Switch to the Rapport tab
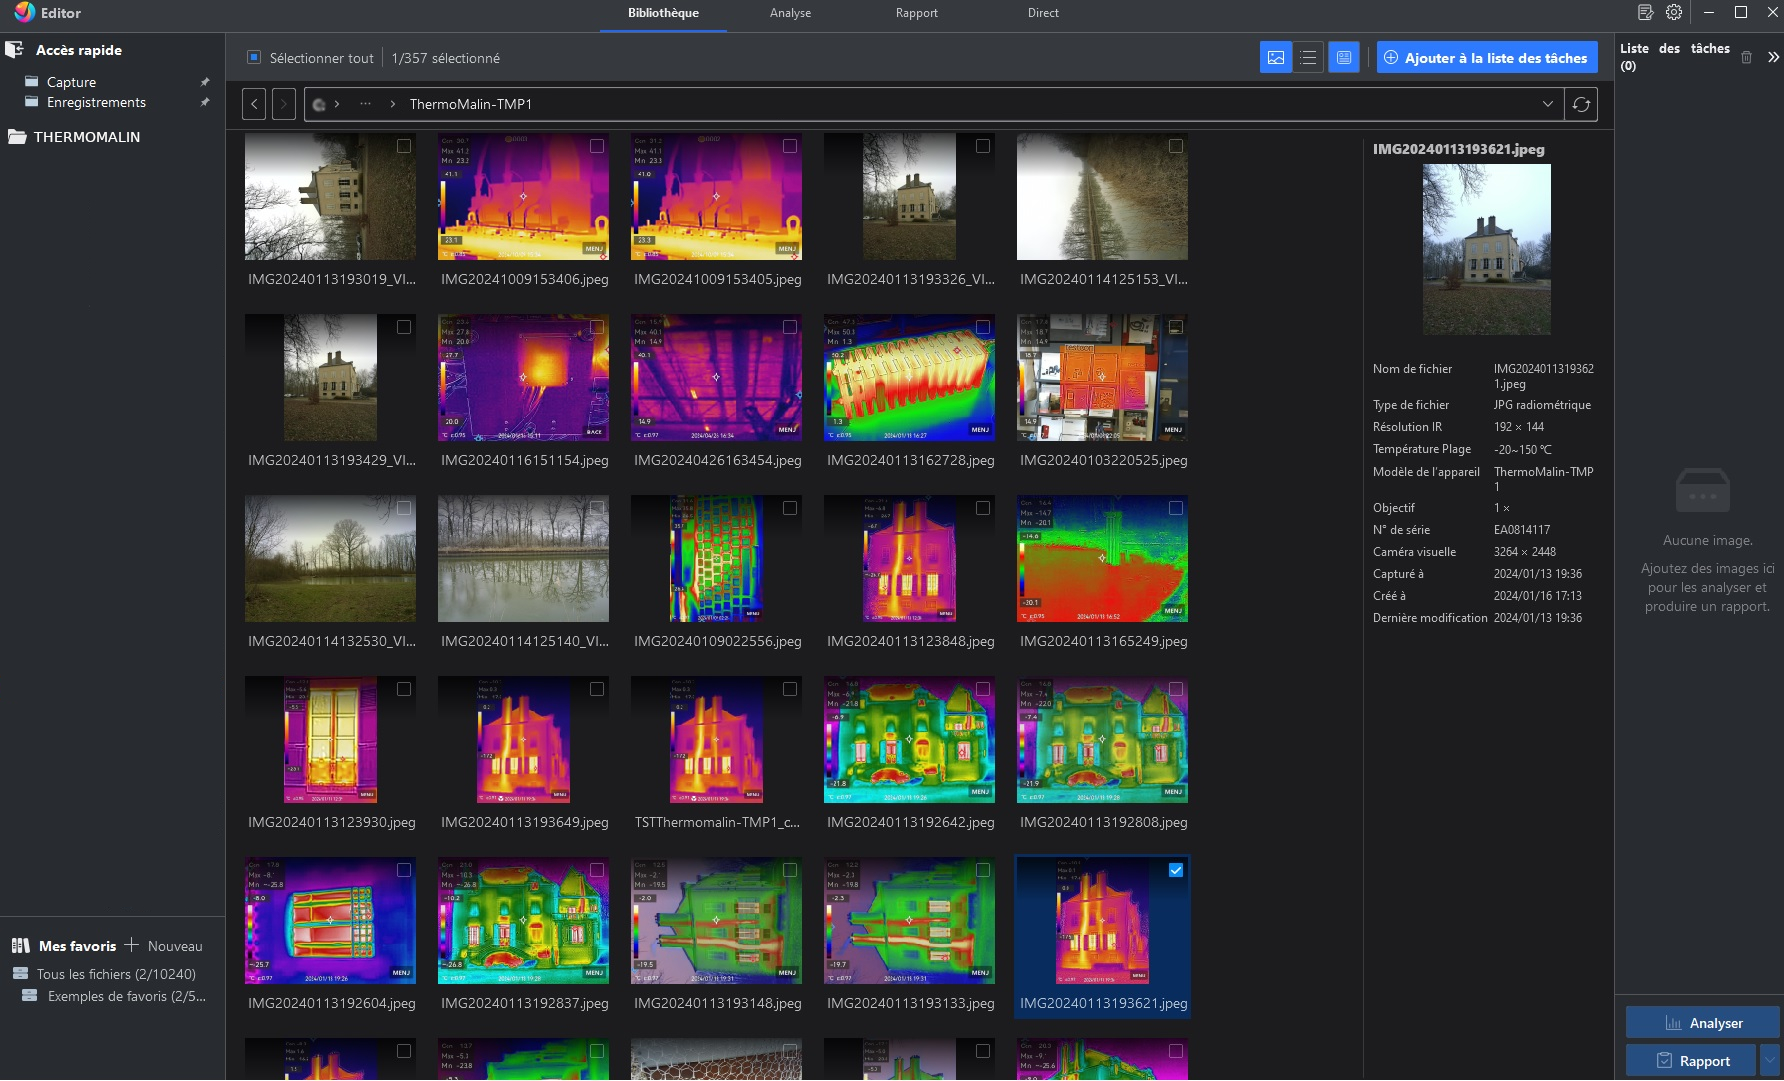1784x1081 pixels. pyautogui.click(x=917, y=13)
